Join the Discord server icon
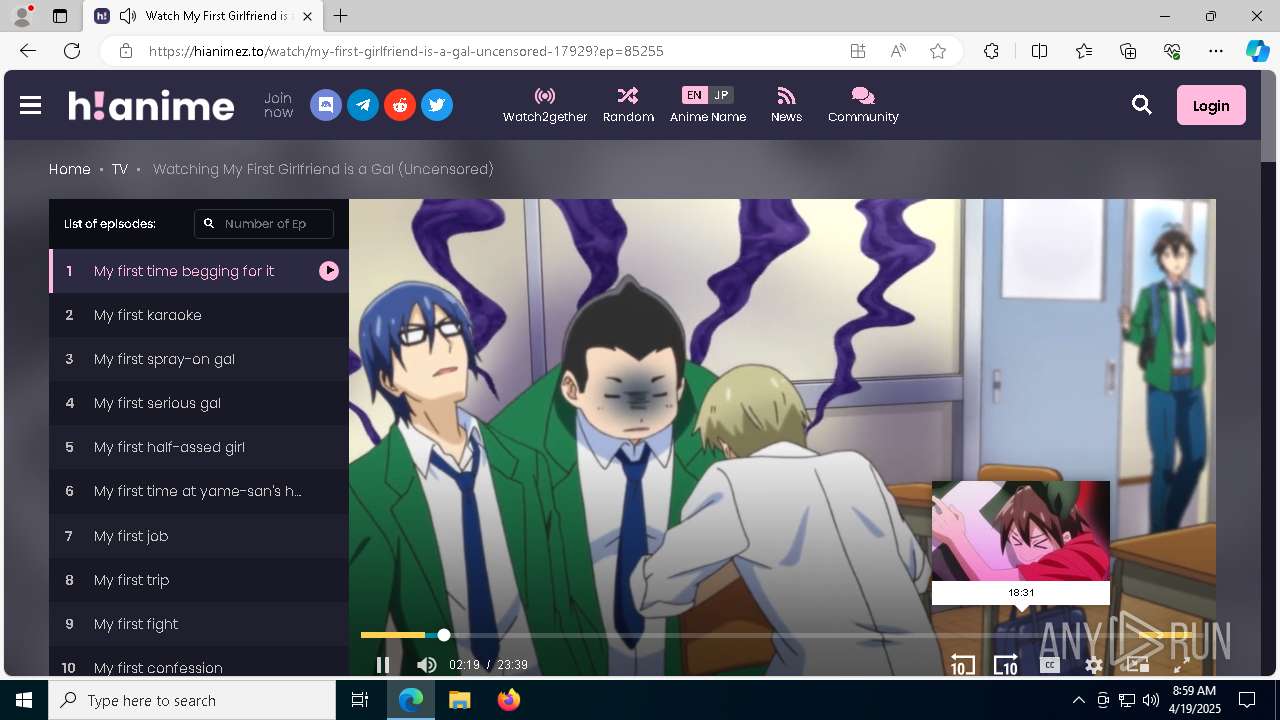 click(x=326, y=105)
